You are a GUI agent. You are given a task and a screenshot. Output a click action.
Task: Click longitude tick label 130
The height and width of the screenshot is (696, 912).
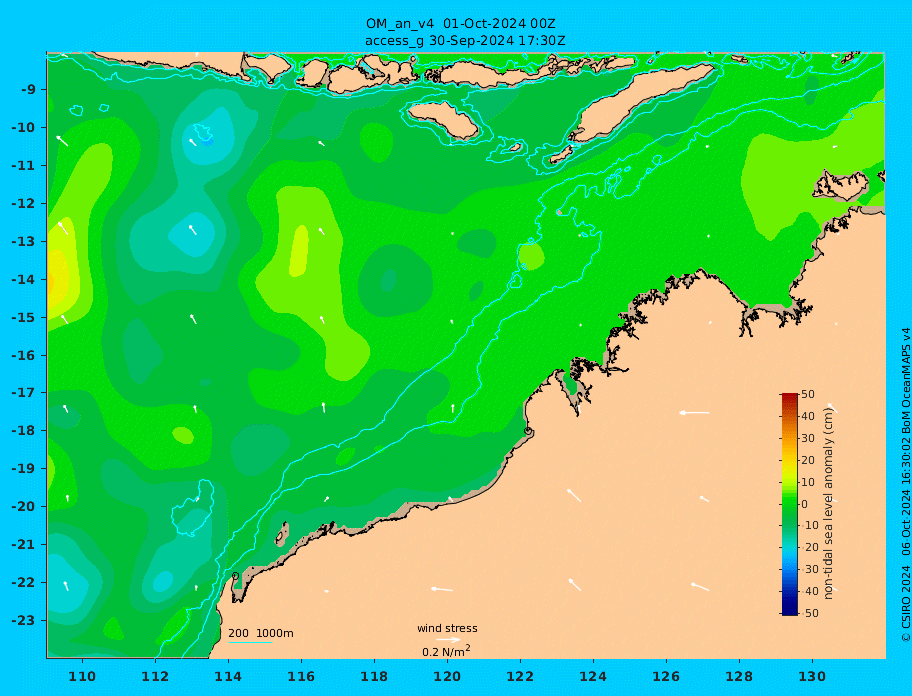click(812, 676)
